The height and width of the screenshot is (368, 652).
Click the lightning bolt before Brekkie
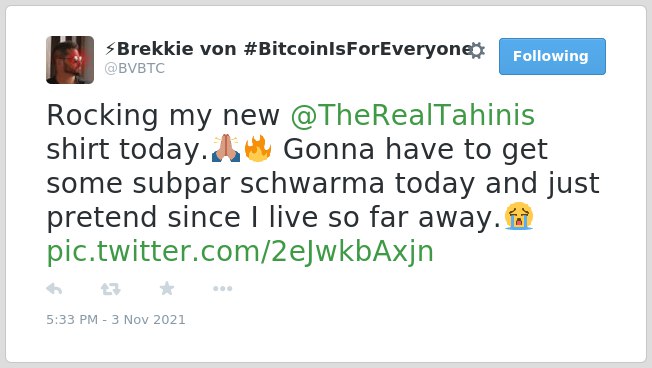pos(110,49)
